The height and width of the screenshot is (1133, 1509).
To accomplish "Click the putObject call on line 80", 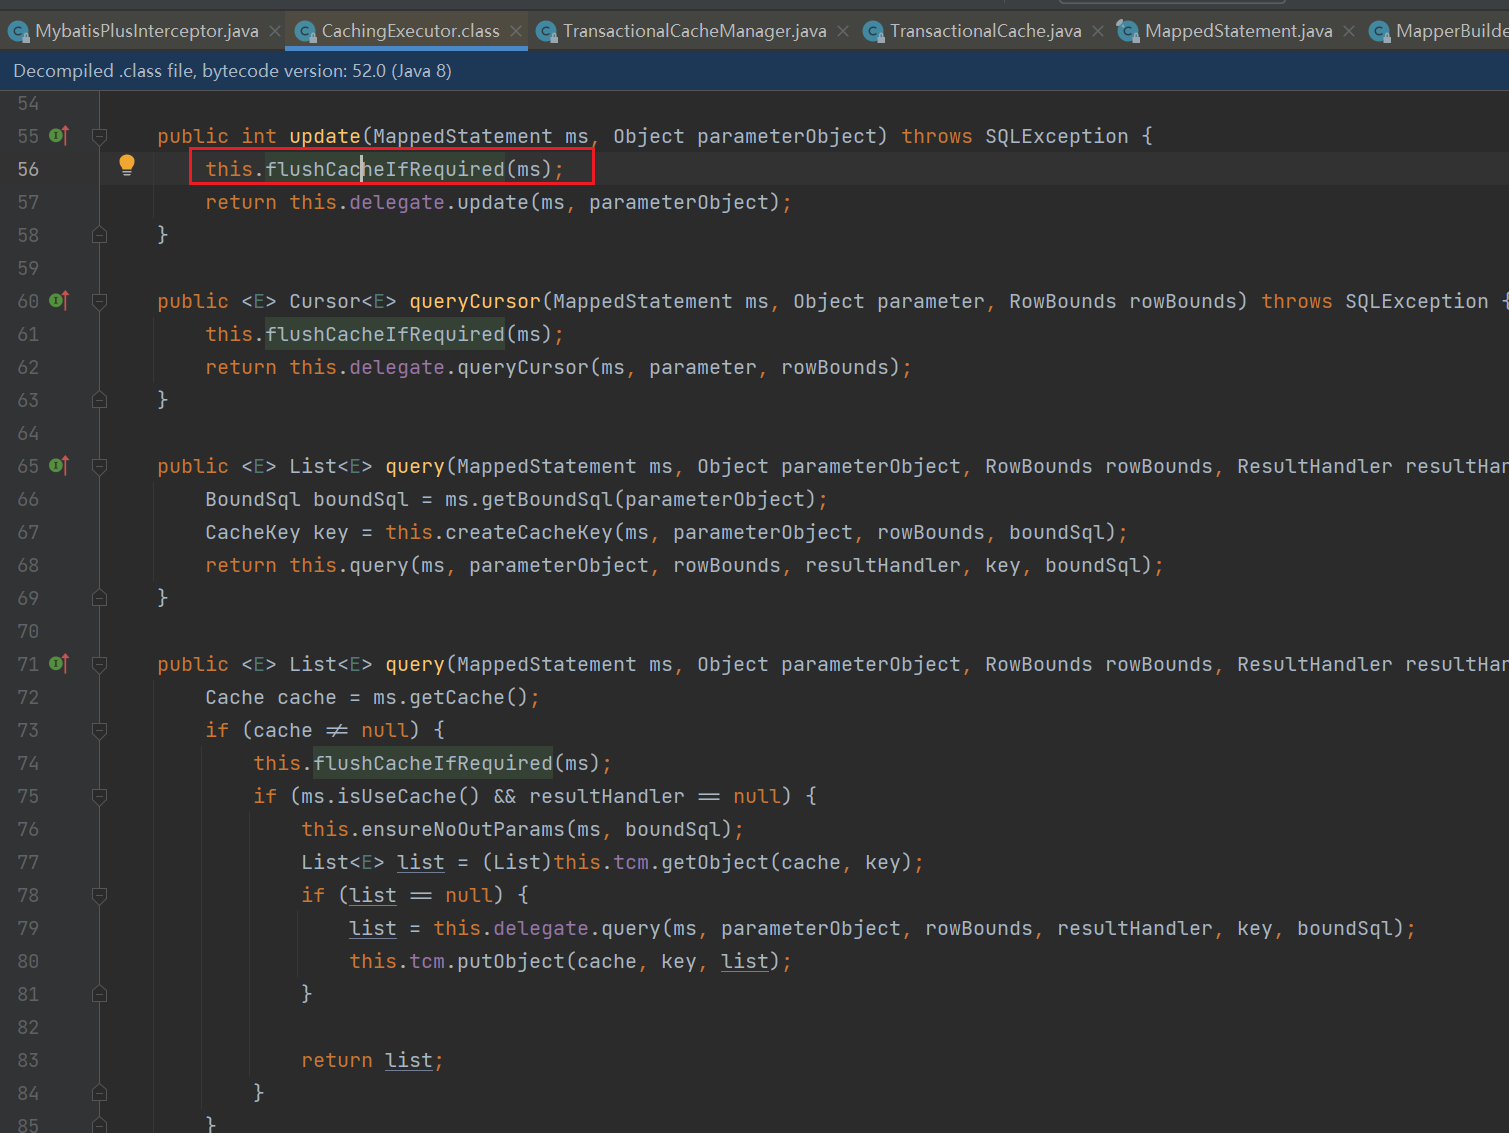I will 510,962.
